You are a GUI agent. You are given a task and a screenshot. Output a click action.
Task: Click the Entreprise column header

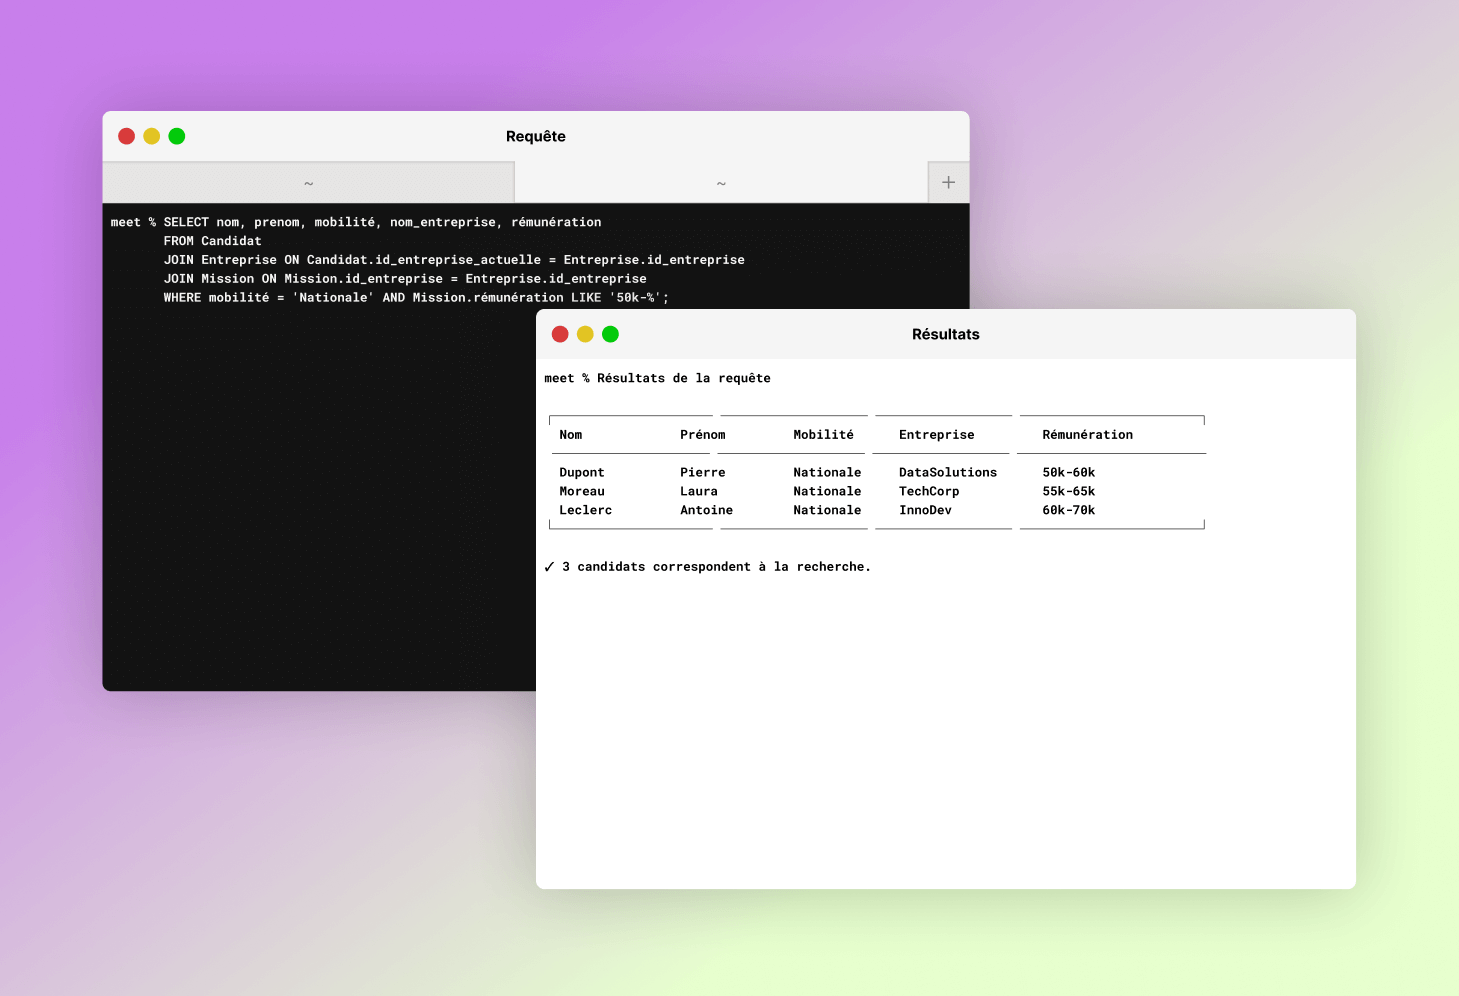pos(936,435)
